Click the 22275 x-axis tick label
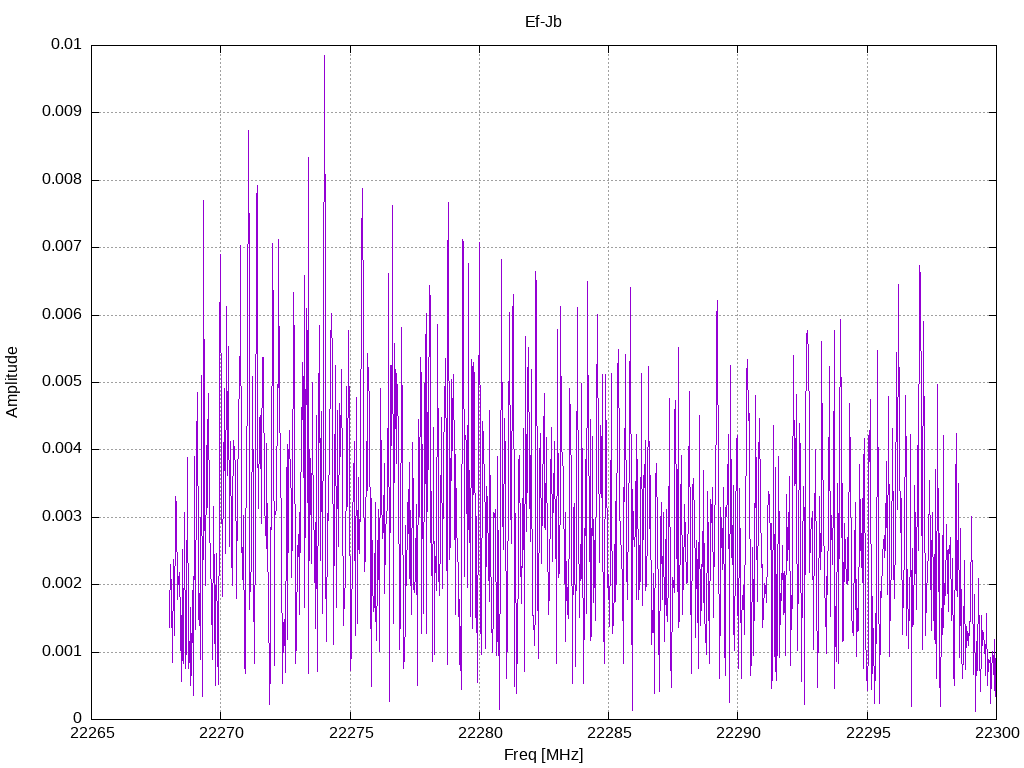This screenshot has height=768, width=1024. [351, 733]
